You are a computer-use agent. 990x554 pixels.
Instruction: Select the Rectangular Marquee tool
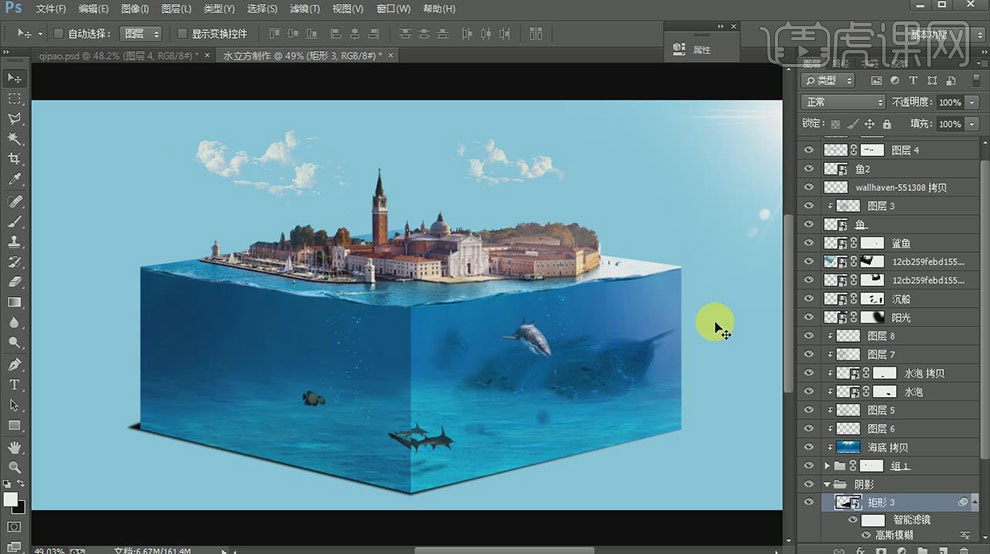(14, 99)
